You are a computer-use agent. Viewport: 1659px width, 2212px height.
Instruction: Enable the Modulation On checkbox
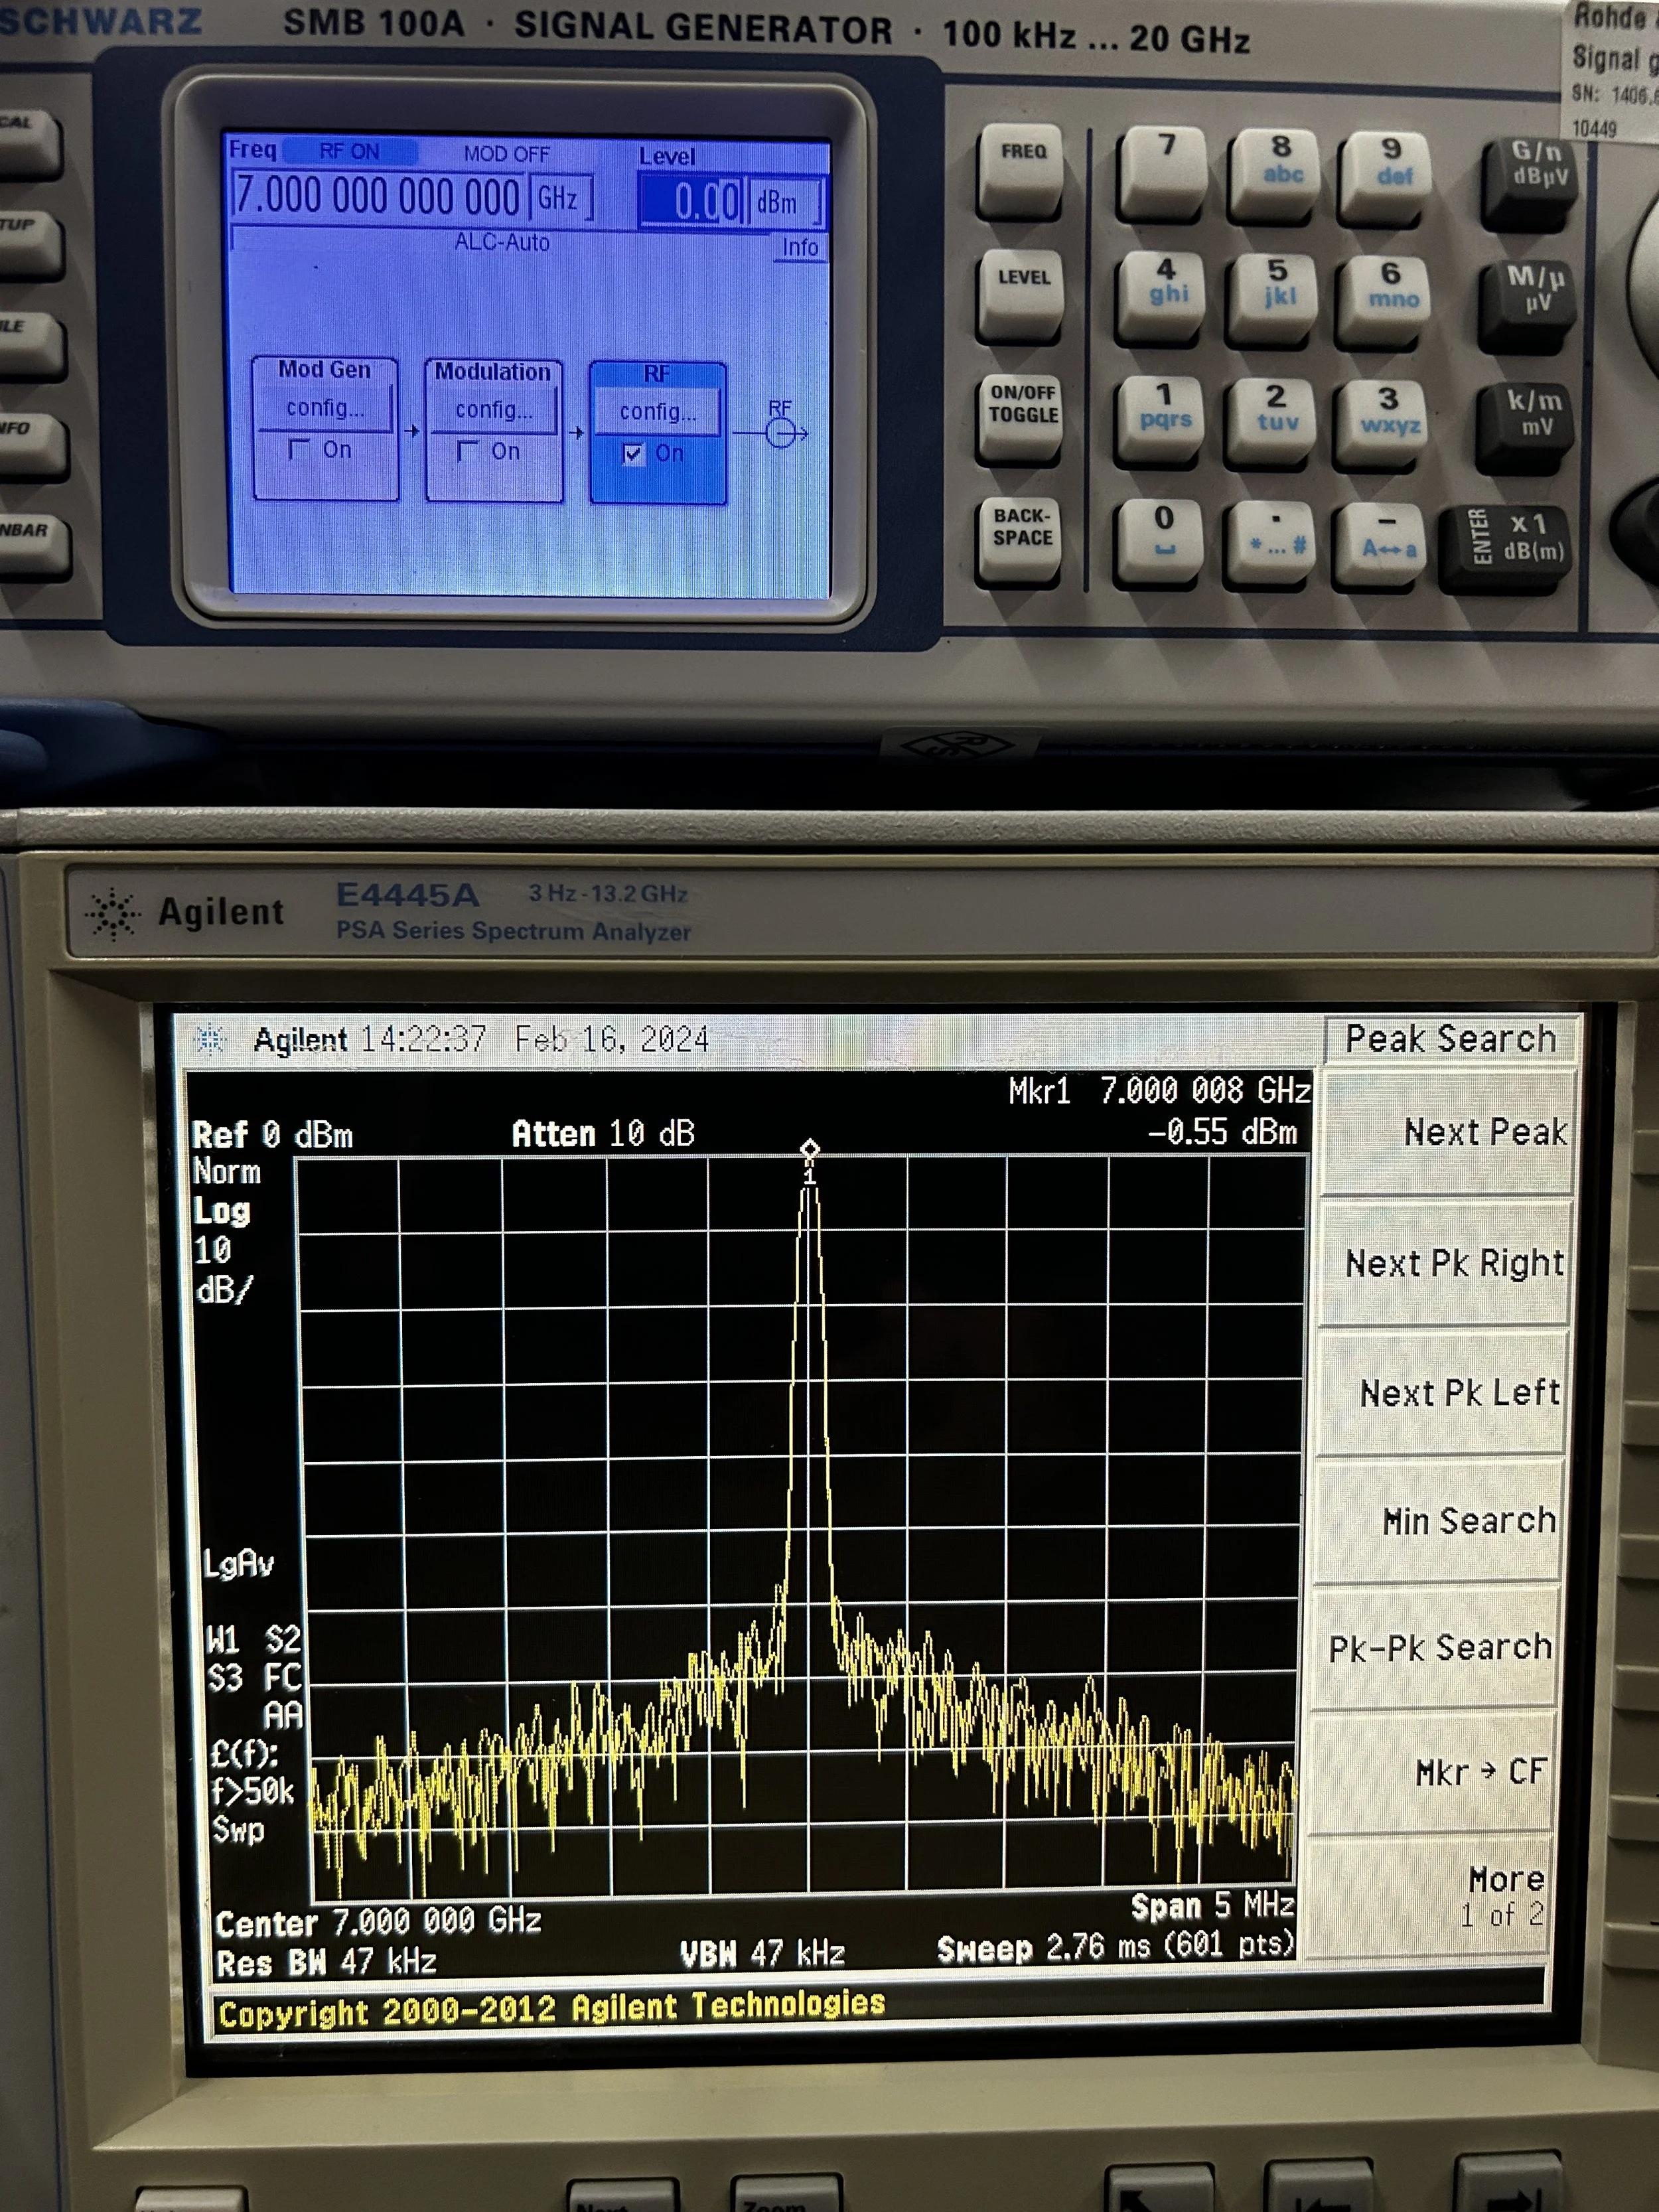[467, 451]
